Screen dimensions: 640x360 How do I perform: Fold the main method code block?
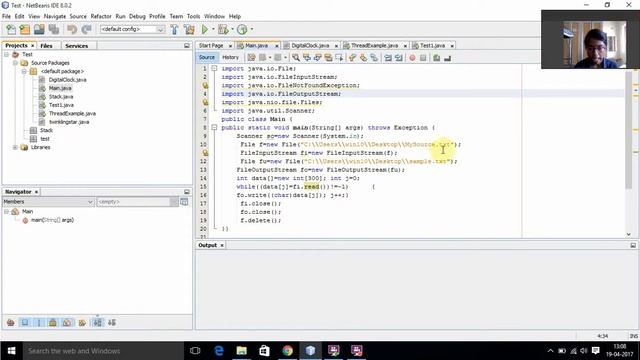click(214, 128)
